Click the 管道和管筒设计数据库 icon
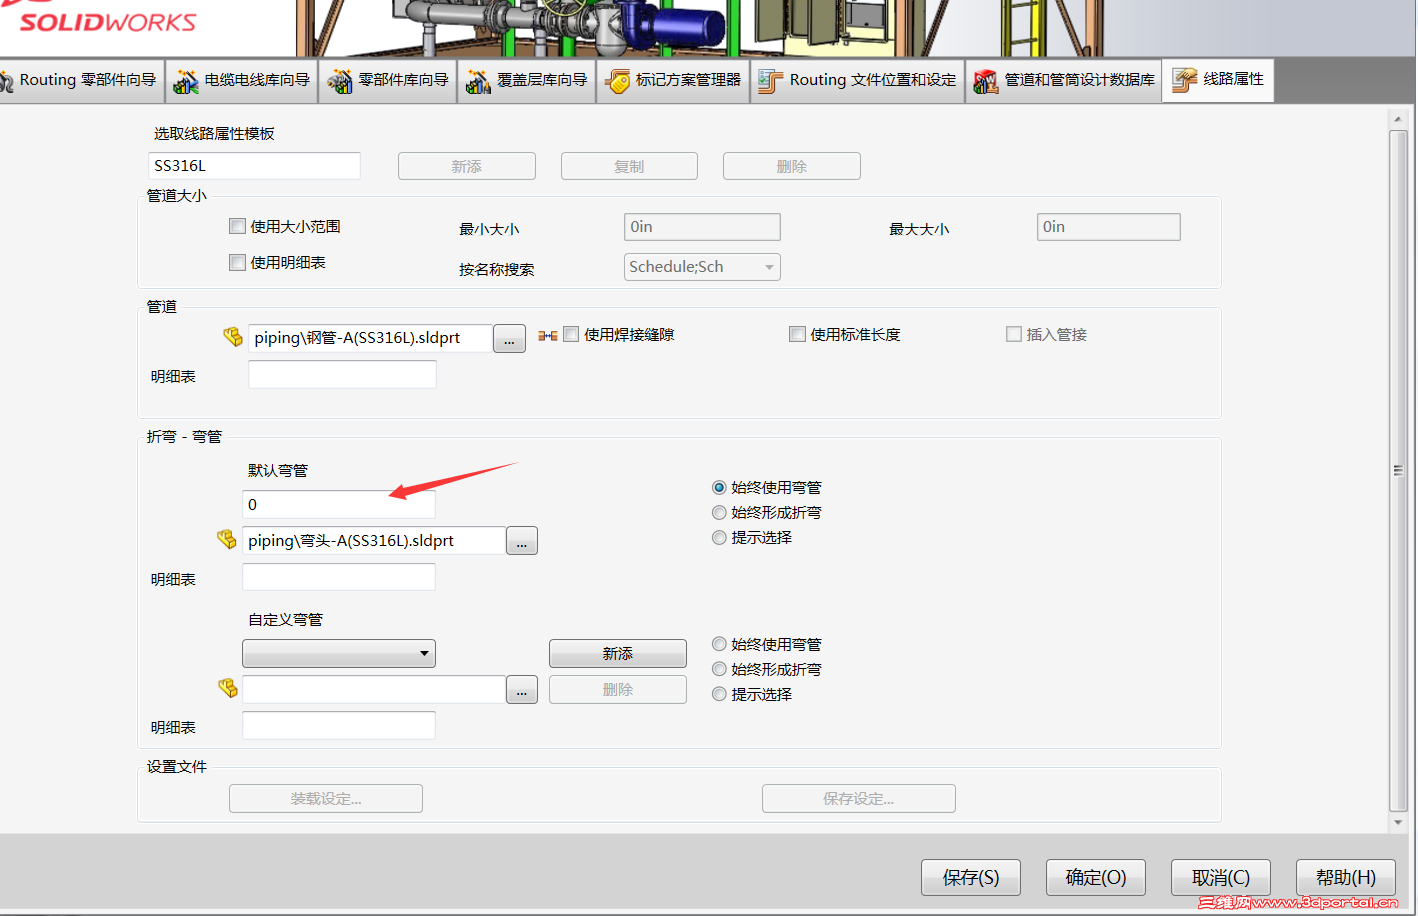Viewport: 1418px width, 916px height. click(x=986, y=81)
